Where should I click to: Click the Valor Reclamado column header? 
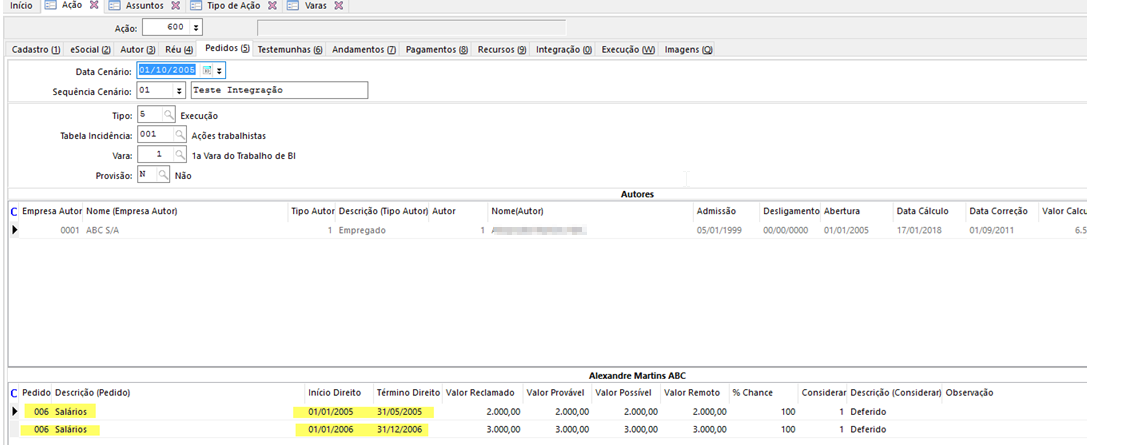(479, 392)
